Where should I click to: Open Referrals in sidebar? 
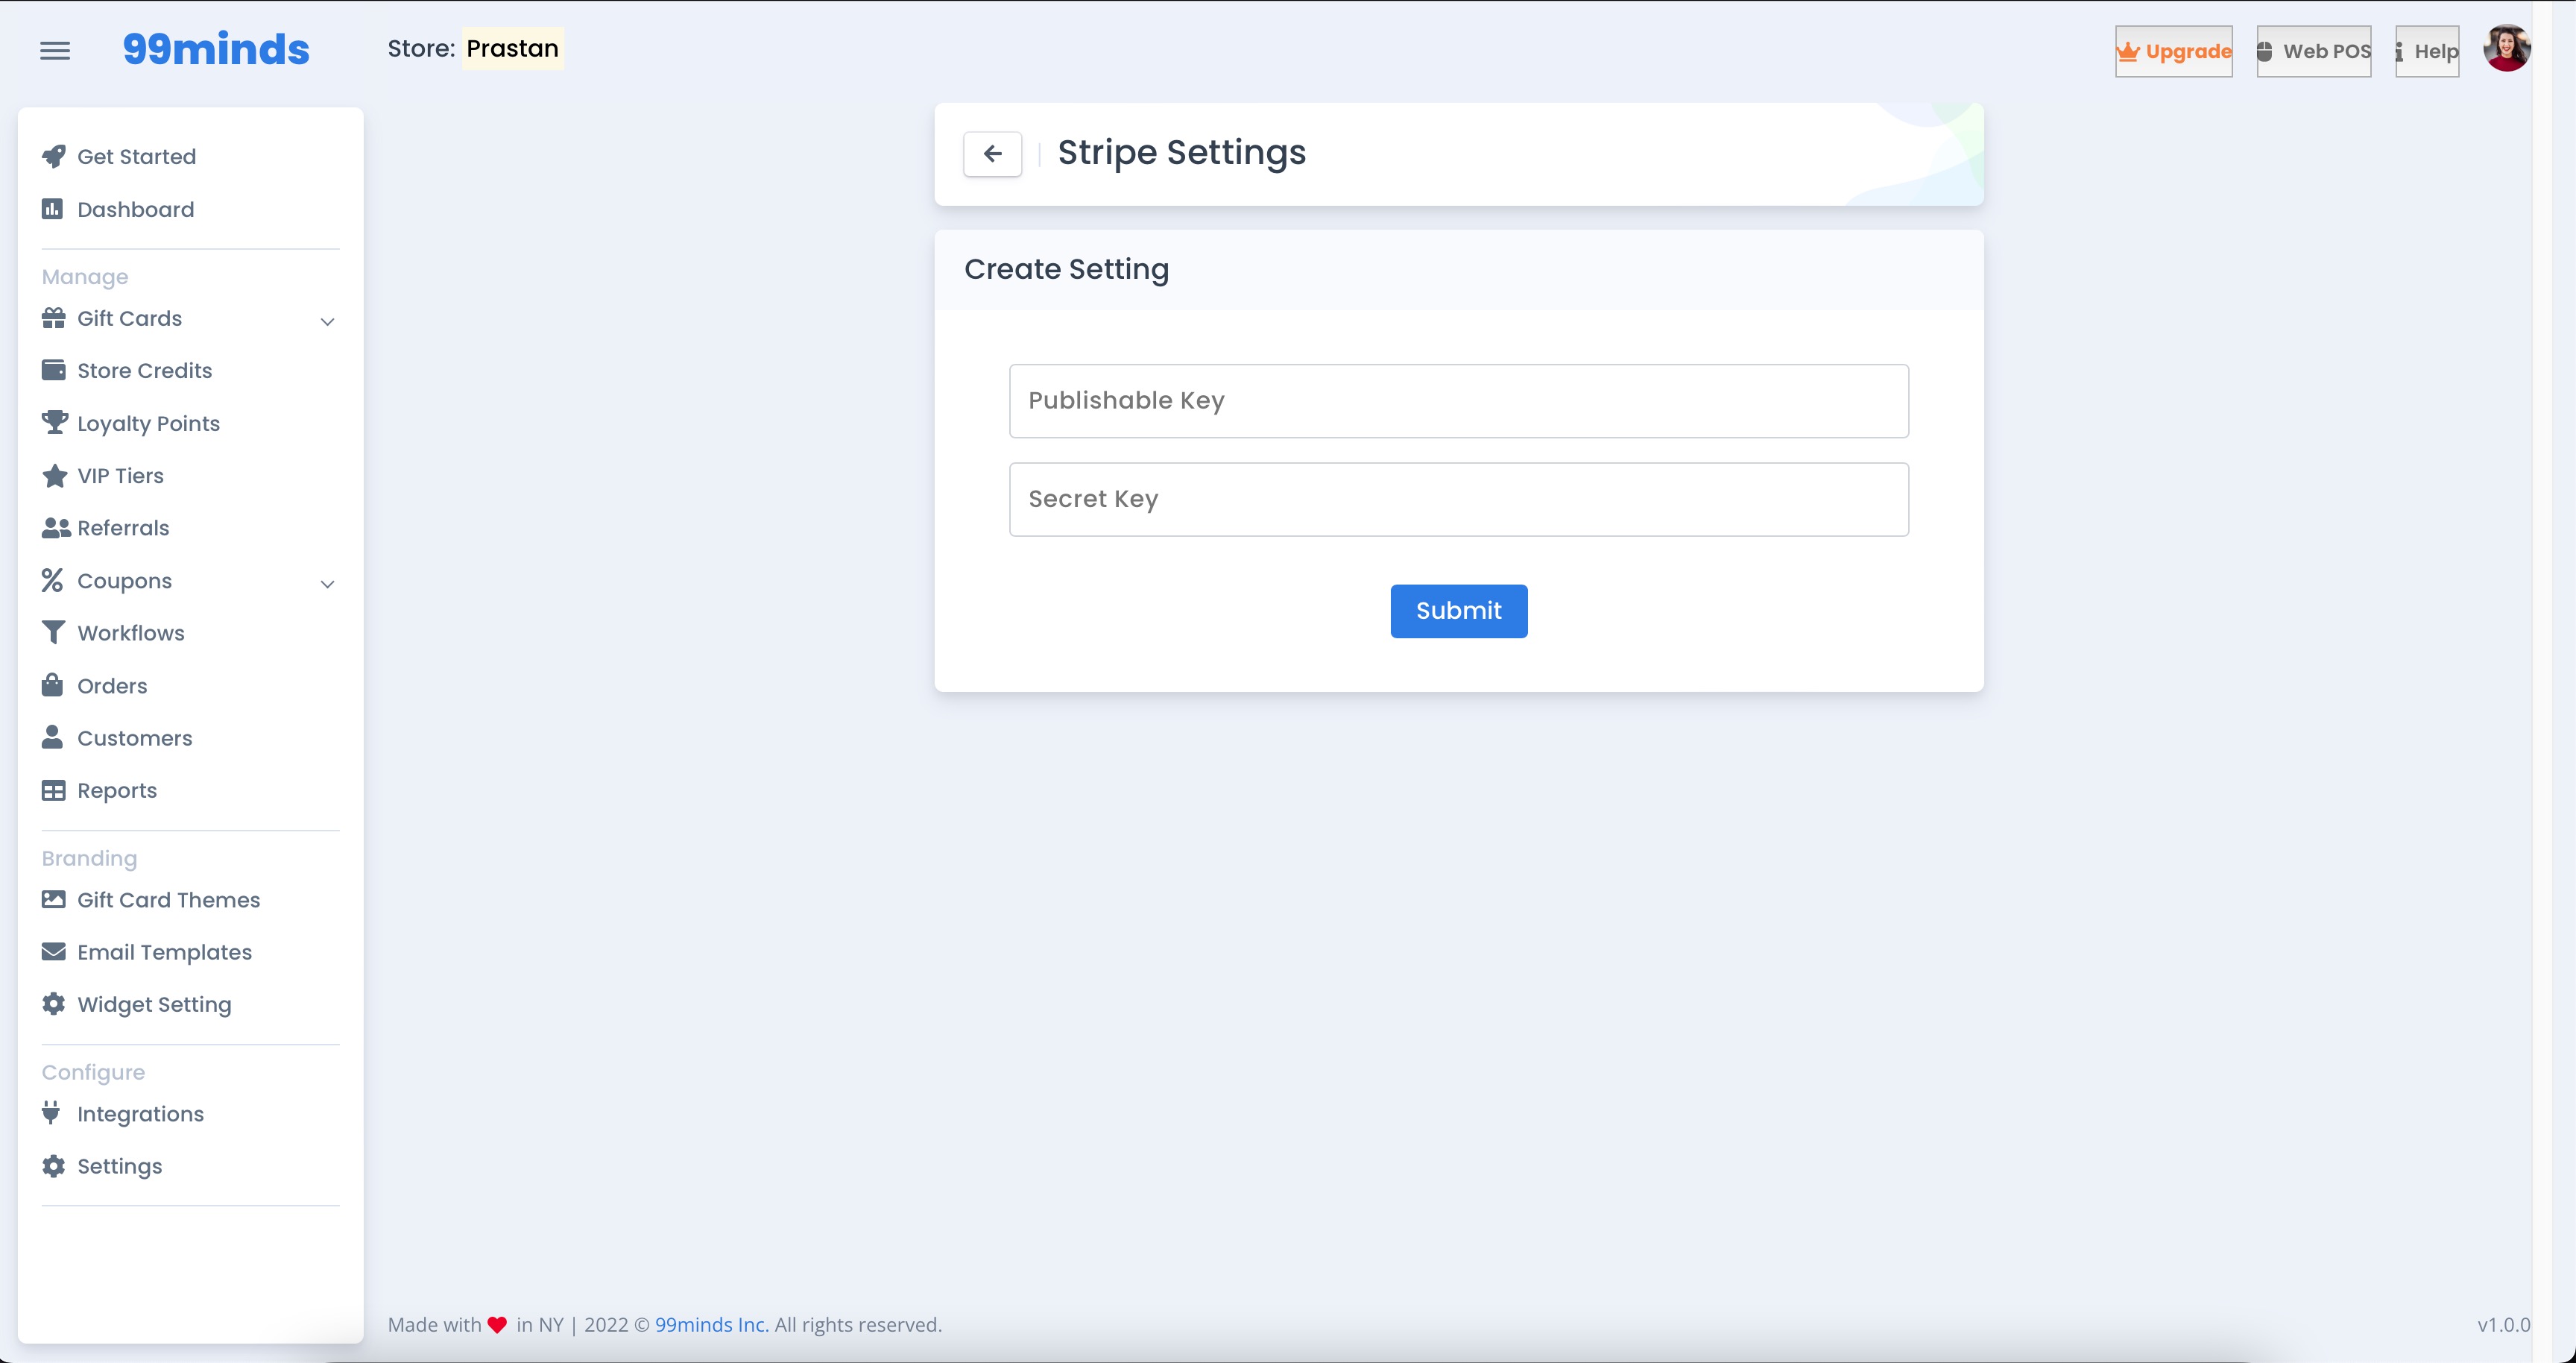(x=124, y=528)
